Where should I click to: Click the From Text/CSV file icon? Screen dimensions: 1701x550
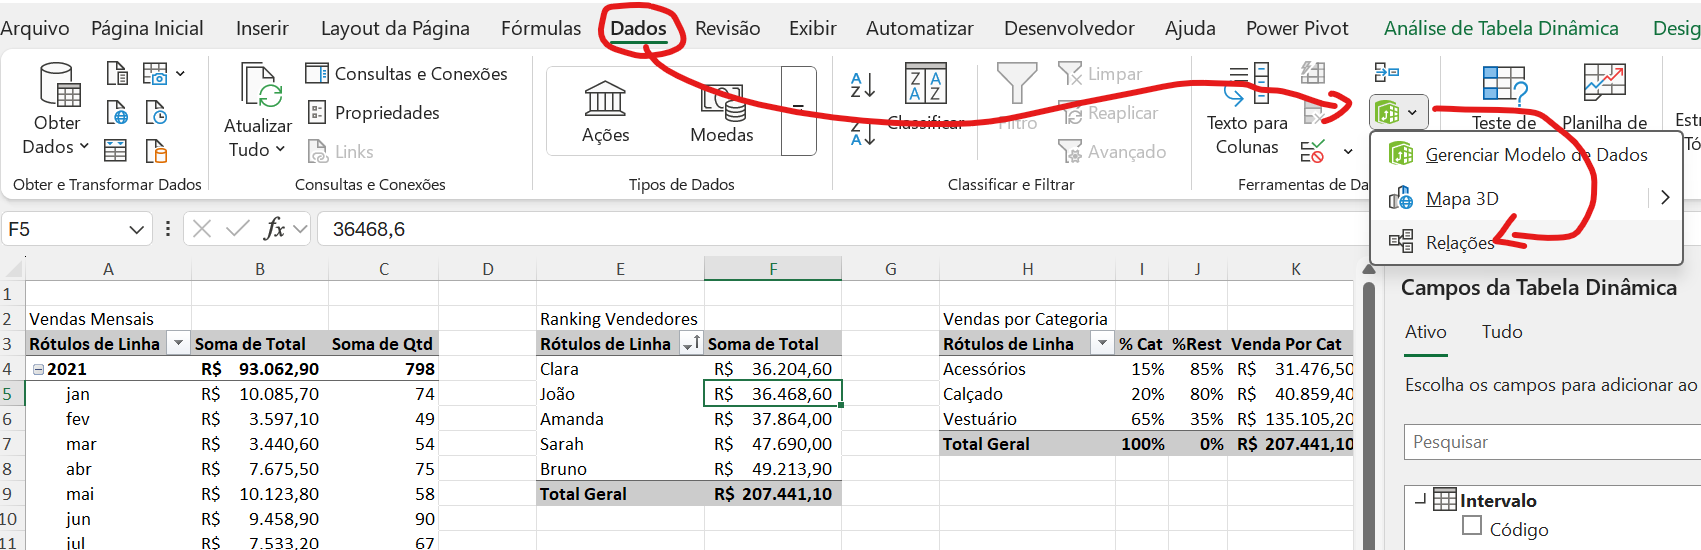[x=117, y=73]
